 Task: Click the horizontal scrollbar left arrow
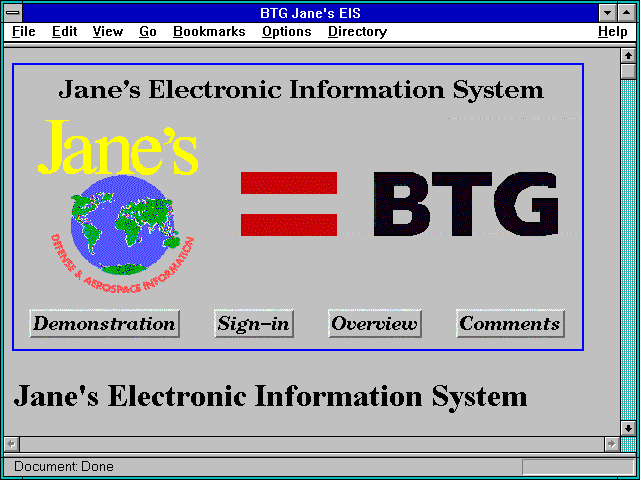[x=12, y=444]
